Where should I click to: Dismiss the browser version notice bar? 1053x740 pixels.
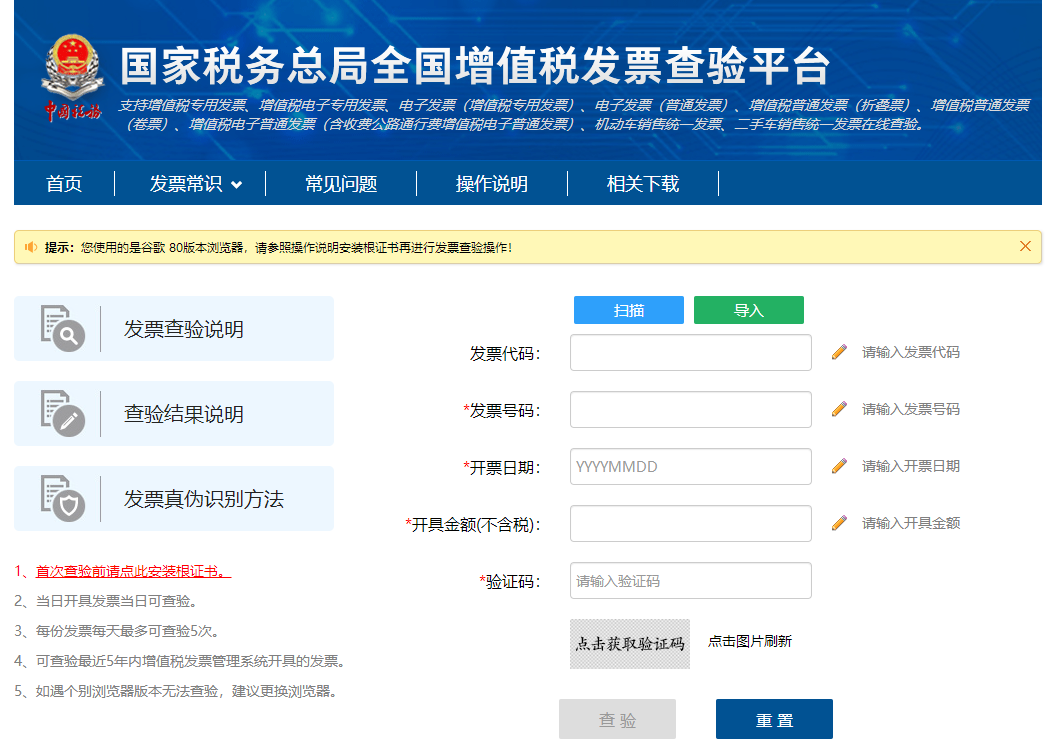(1024, 246)
